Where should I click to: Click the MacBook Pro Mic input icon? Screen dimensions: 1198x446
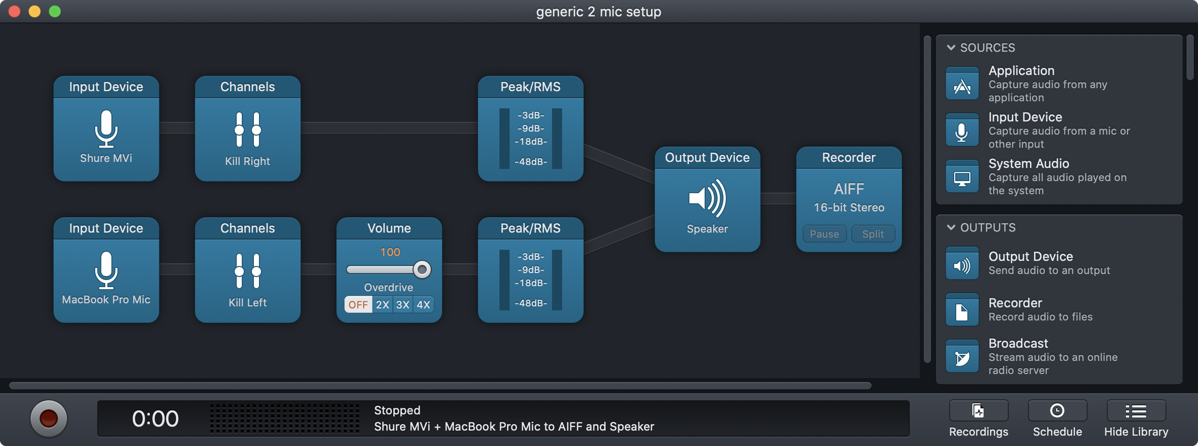tap(106, 270)
